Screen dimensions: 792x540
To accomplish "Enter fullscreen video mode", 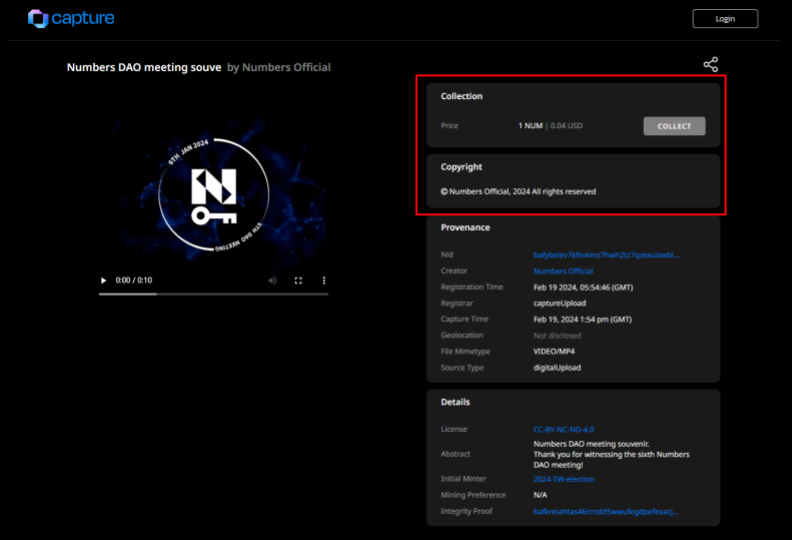I will tap(299, 280).
